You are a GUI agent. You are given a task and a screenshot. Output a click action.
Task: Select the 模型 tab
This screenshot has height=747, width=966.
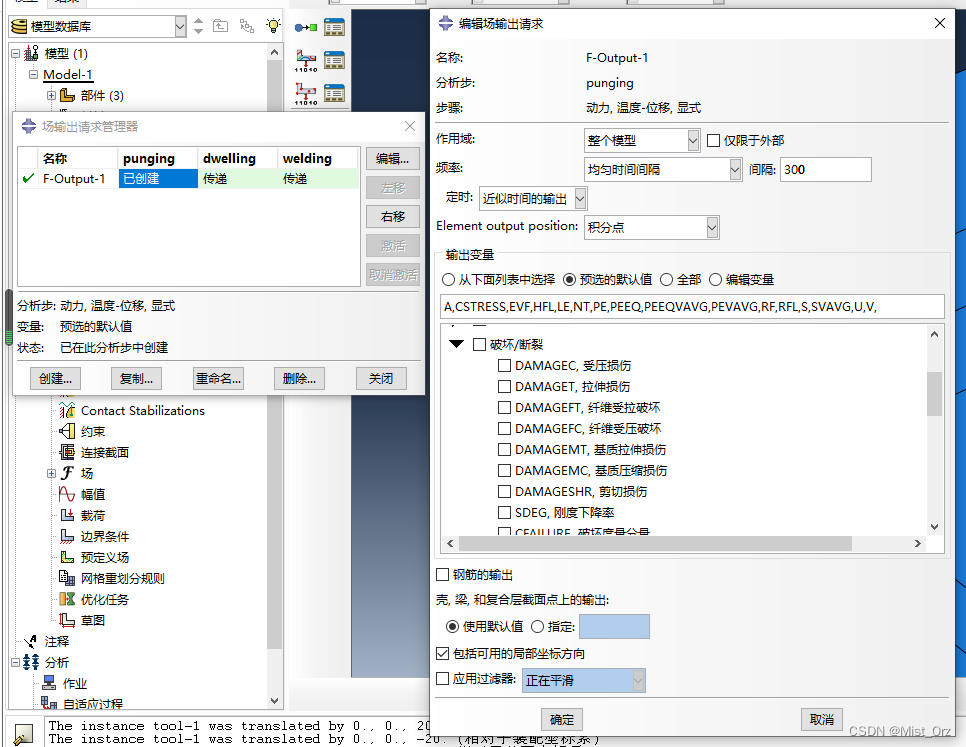pyautogui.click(x=28, y=3)
